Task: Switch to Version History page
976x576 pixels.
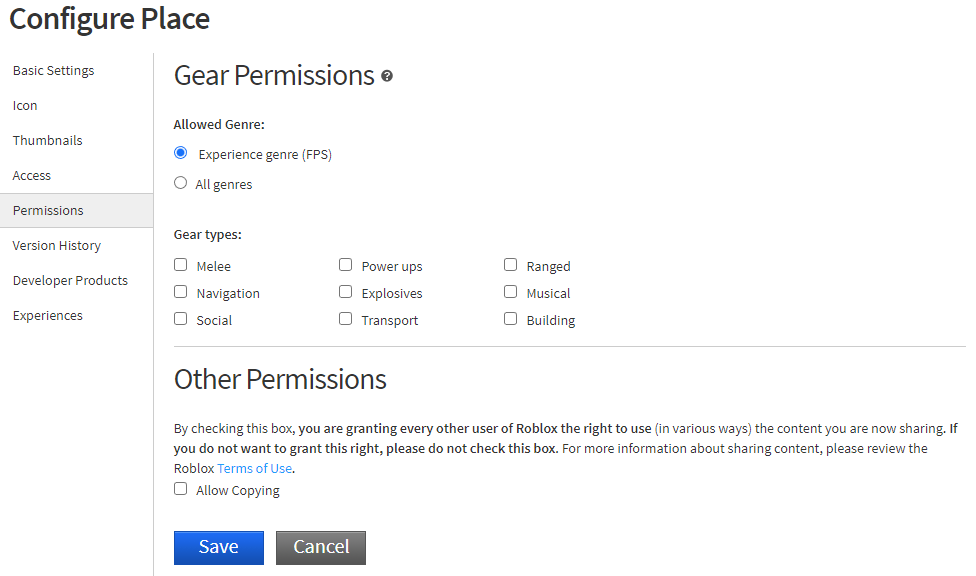Action: point(57,246)
